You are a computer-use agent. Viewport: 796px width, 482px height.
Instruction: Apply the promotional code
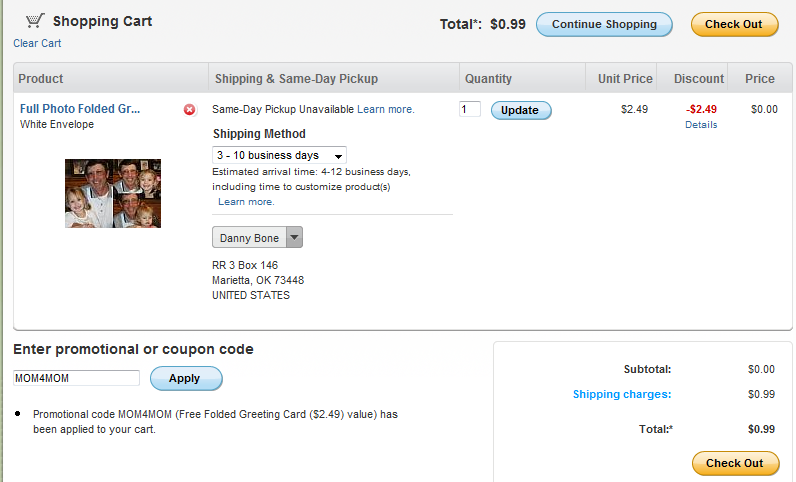185,379
